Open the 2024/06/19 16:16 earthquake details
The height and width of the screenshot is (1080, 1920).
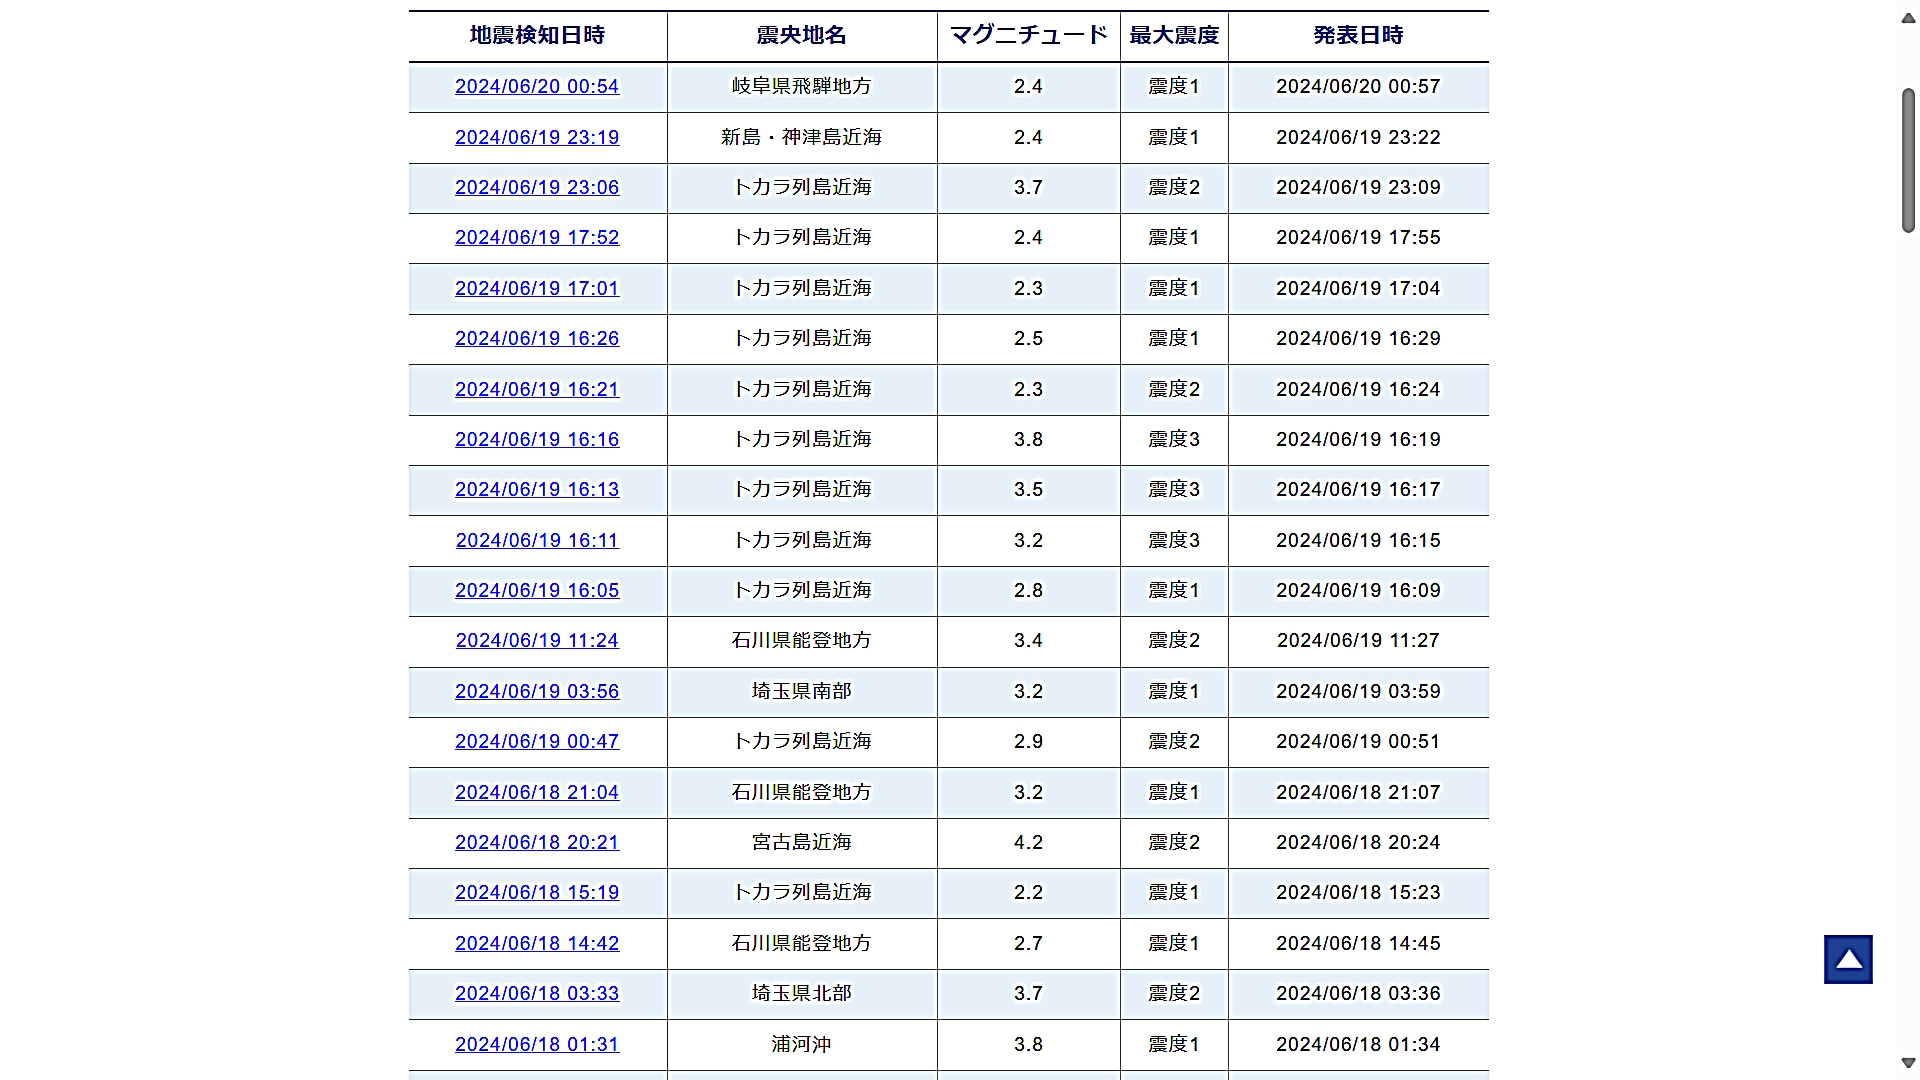pyautogui.click(x=537, y=440)
